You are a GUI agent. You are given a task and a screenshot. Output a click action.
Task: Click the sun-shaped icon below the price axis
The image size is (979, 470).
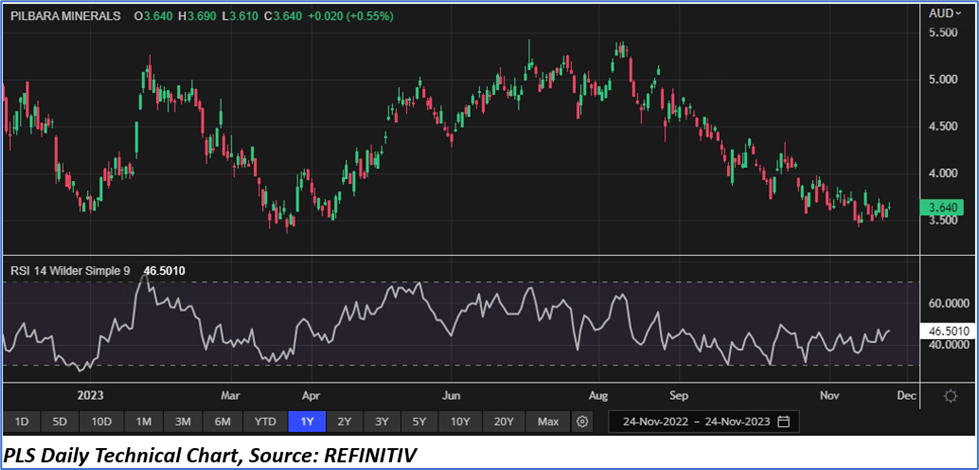[x=950, y=396]
